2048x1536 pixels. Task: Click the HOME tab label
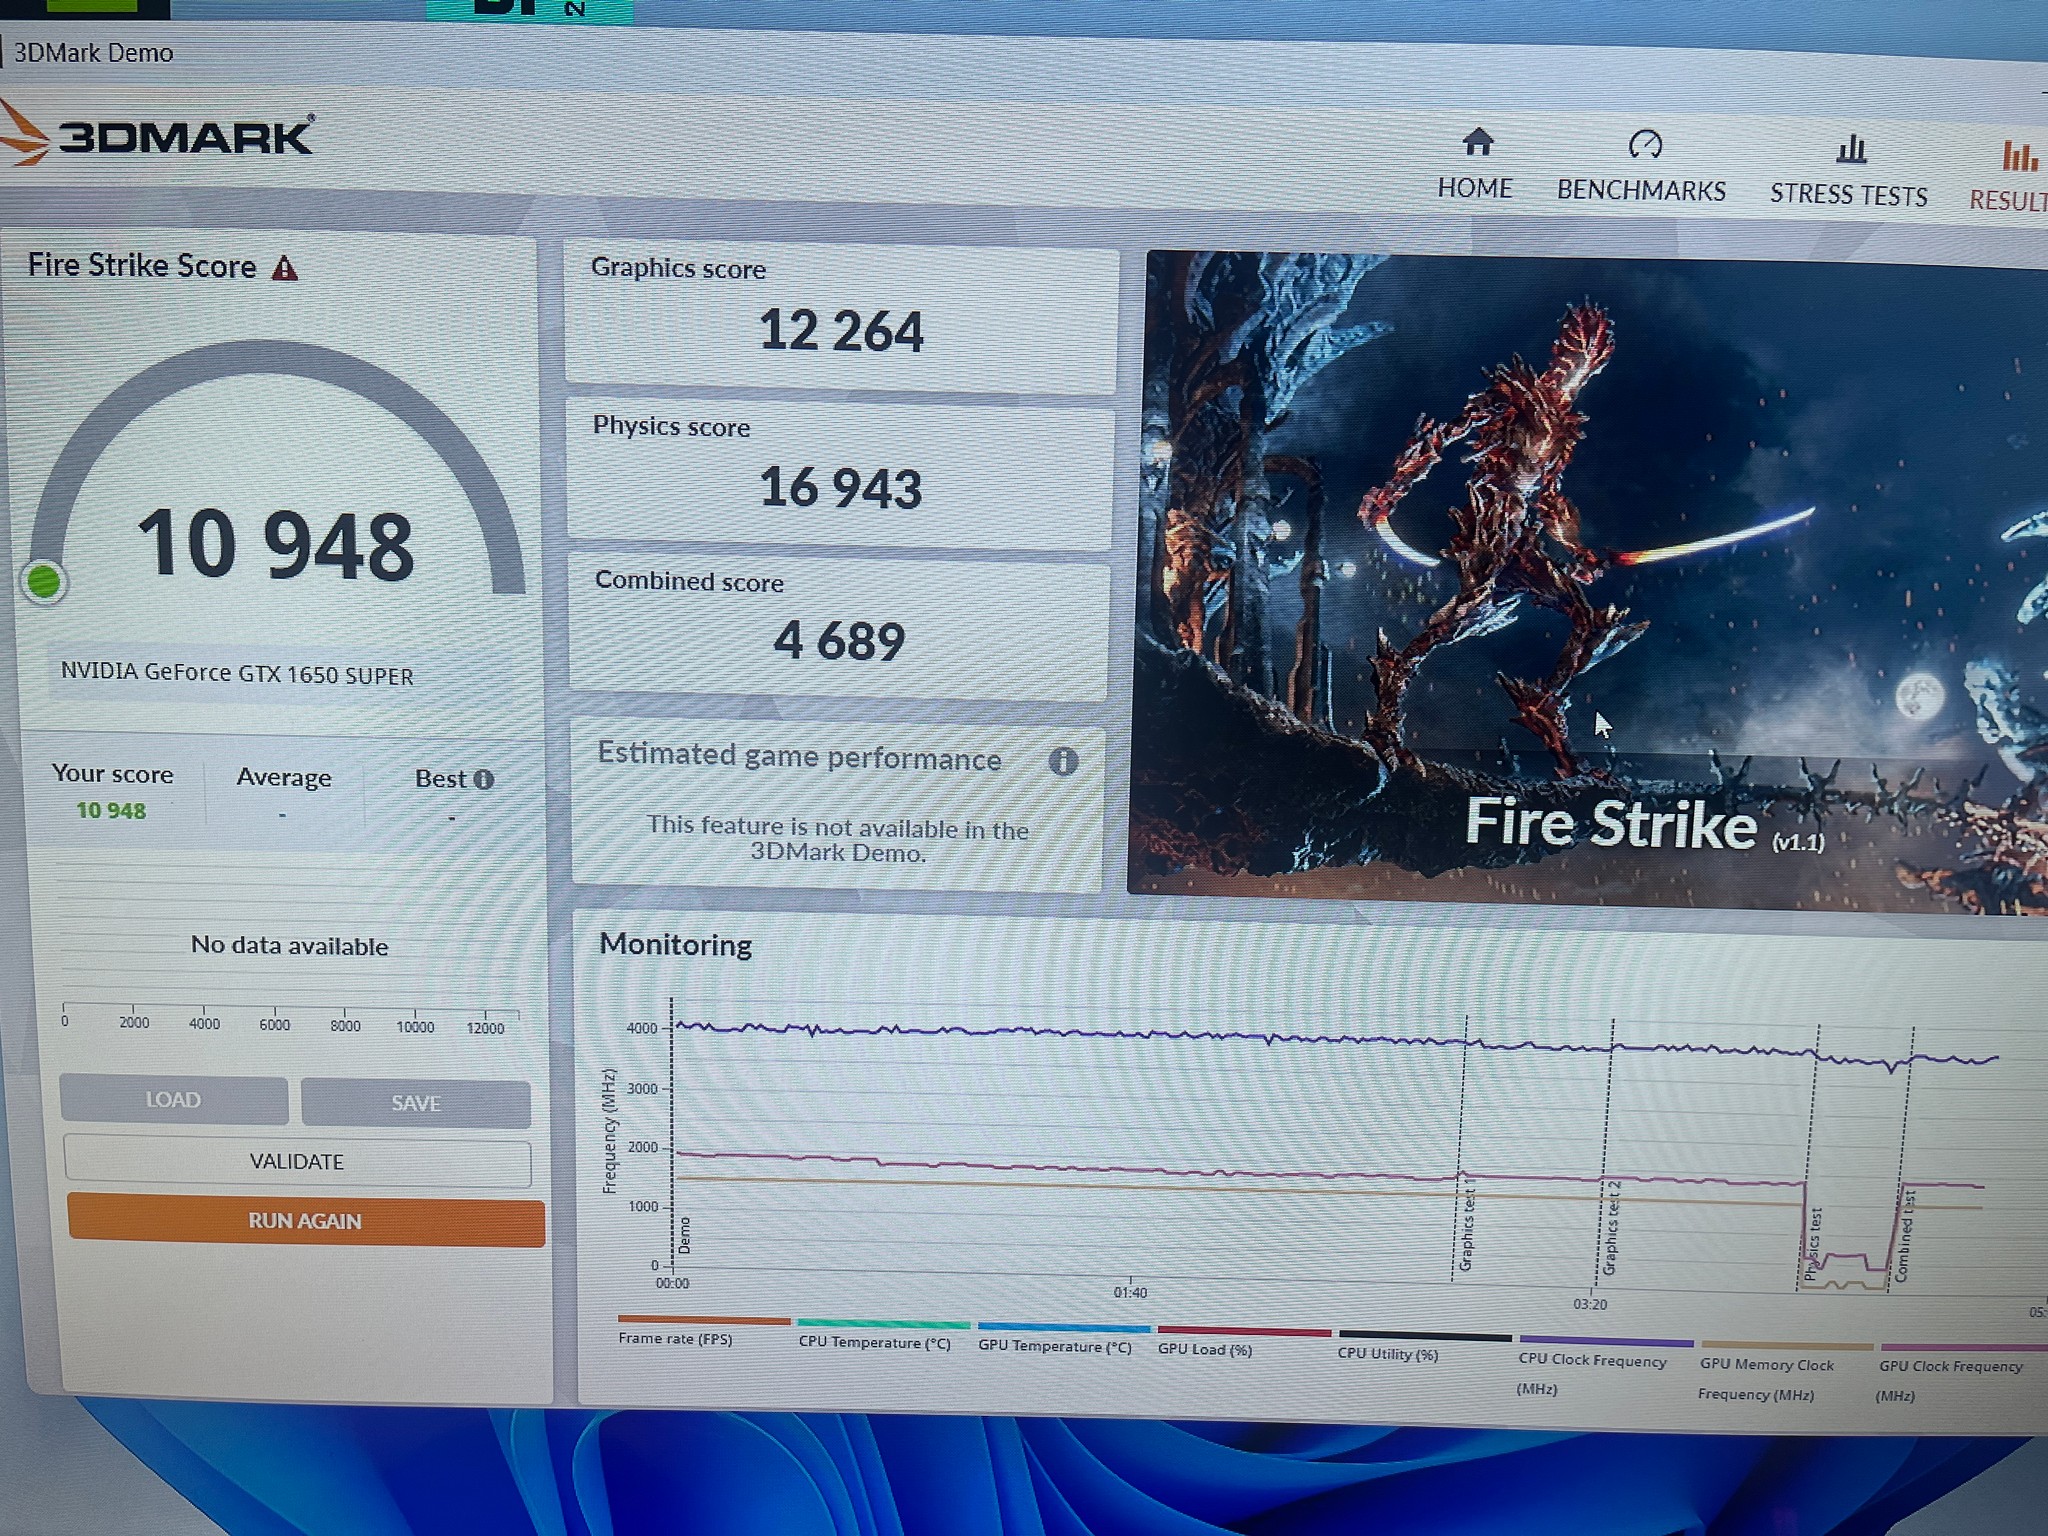1475,188
